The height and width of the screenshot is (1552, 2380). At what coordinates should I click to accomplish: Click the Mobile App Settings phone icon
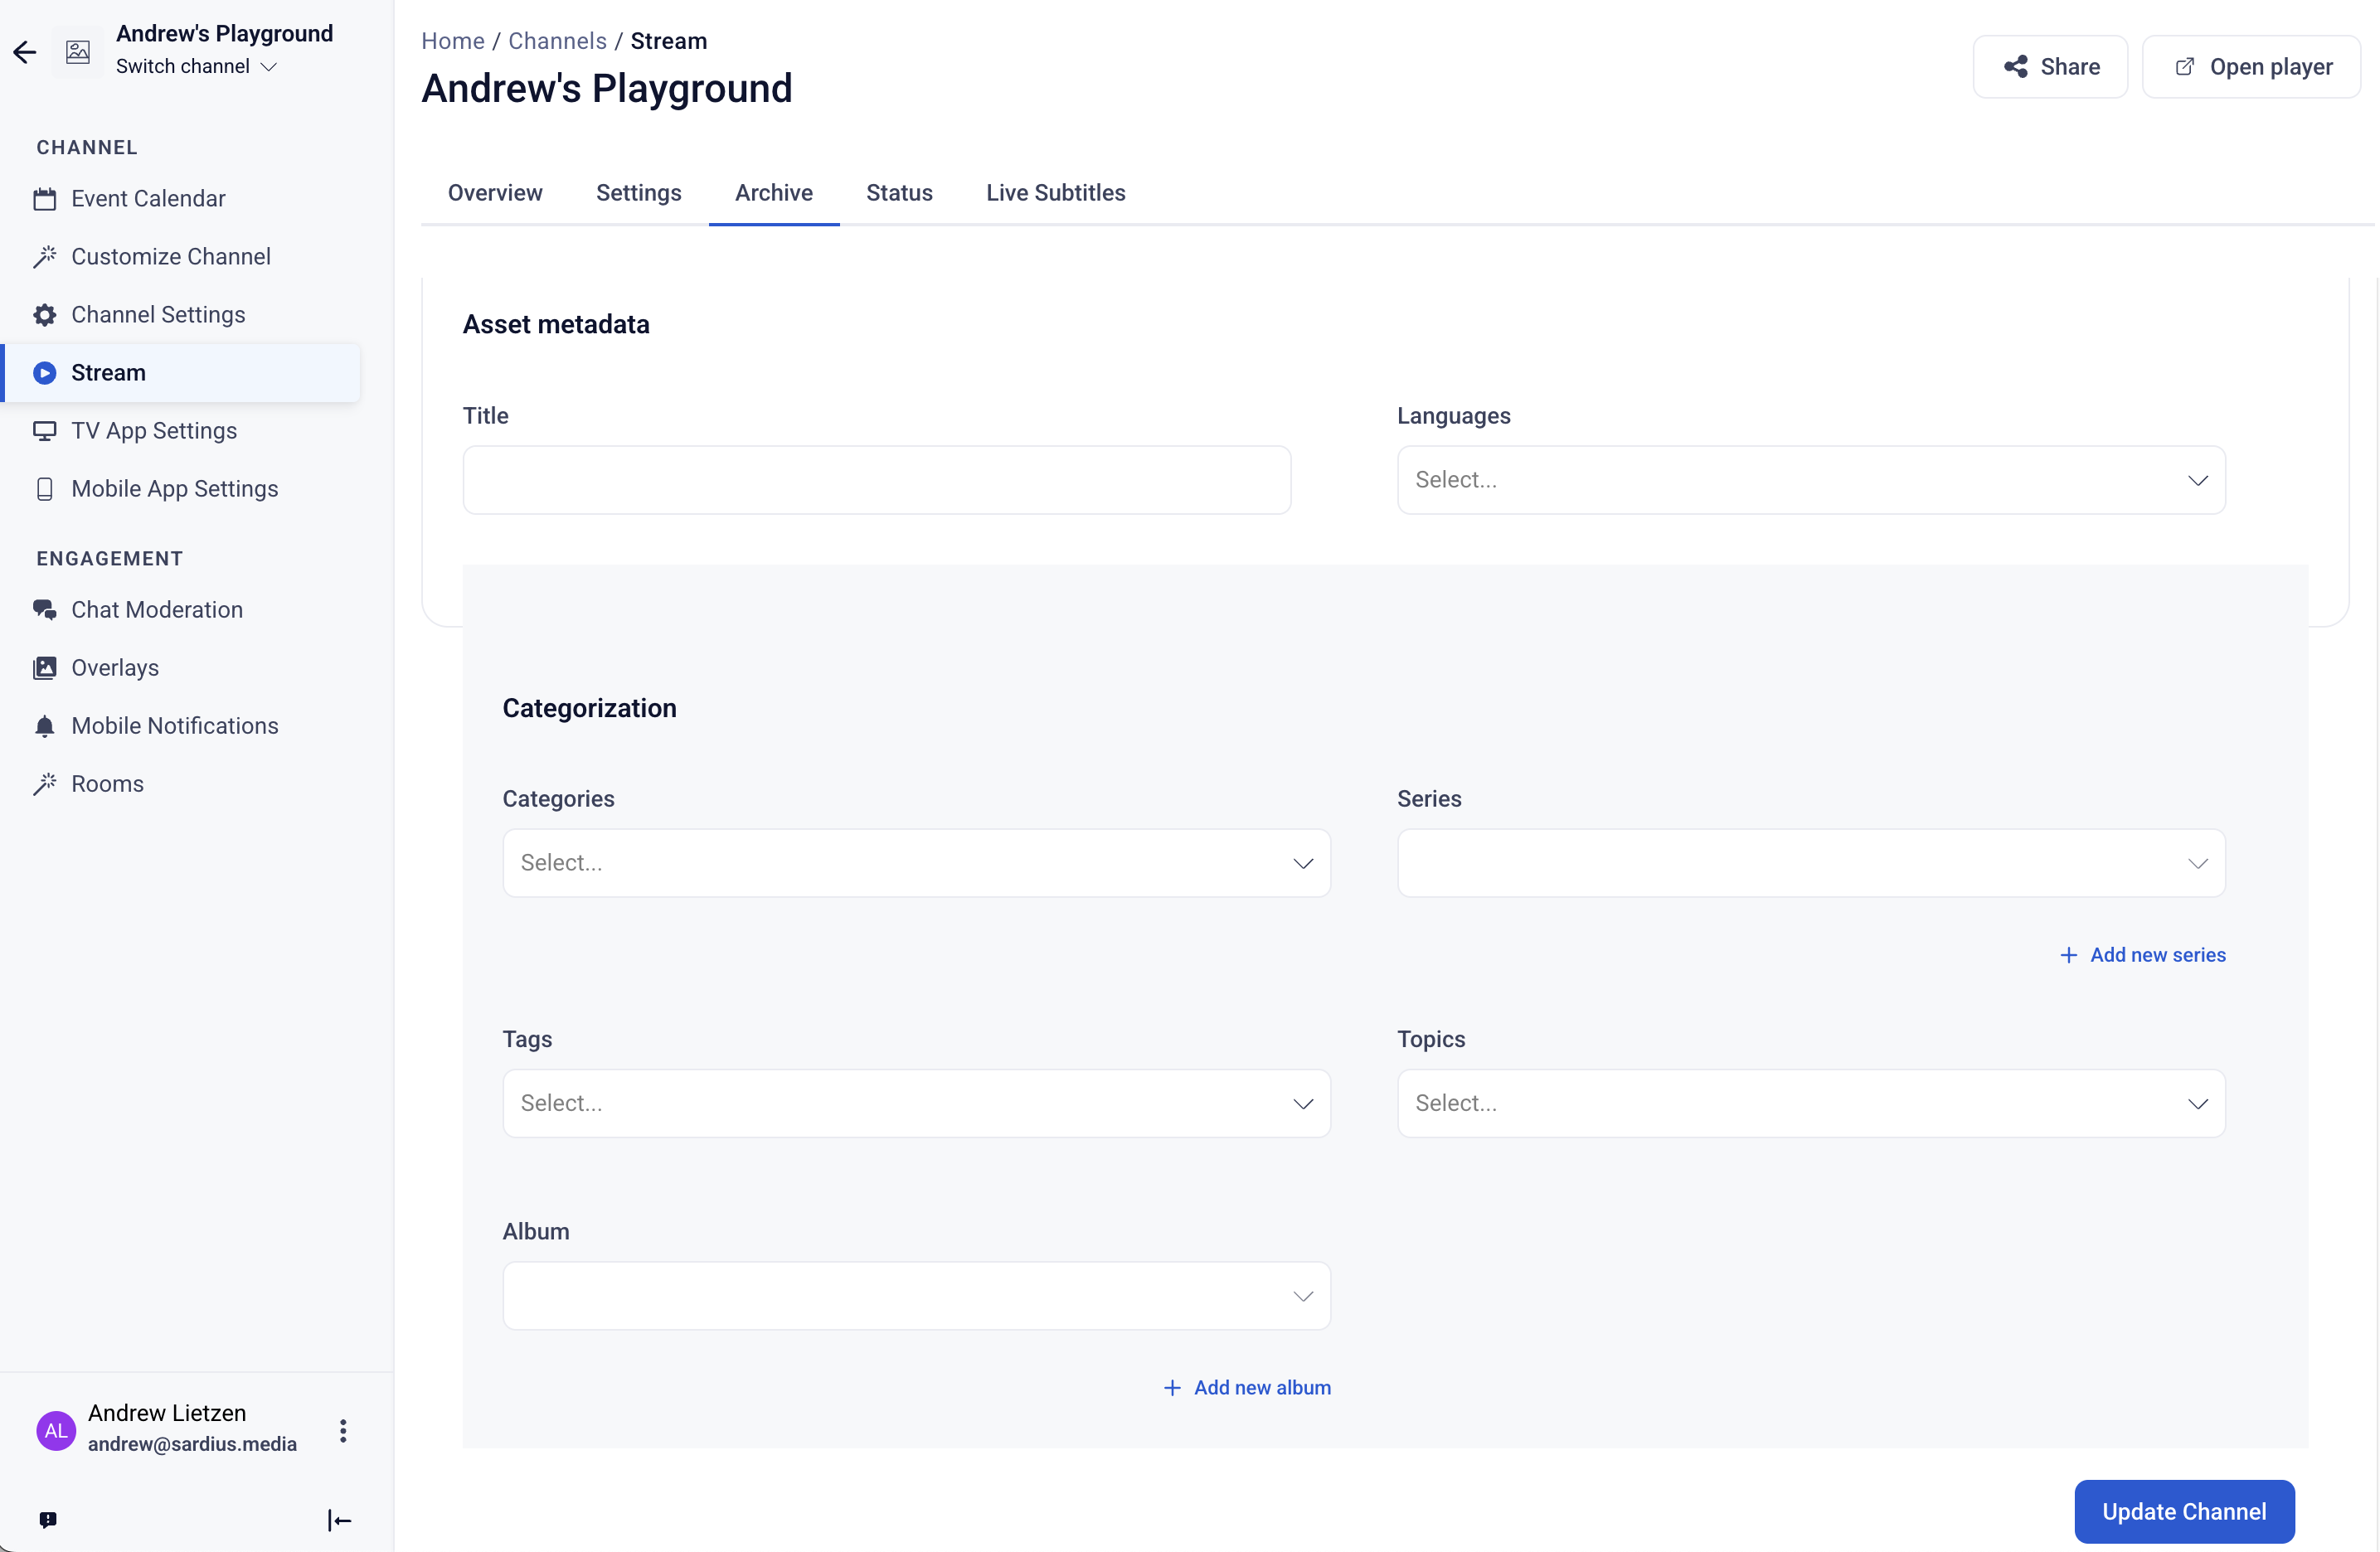click(x=44, y=489)
